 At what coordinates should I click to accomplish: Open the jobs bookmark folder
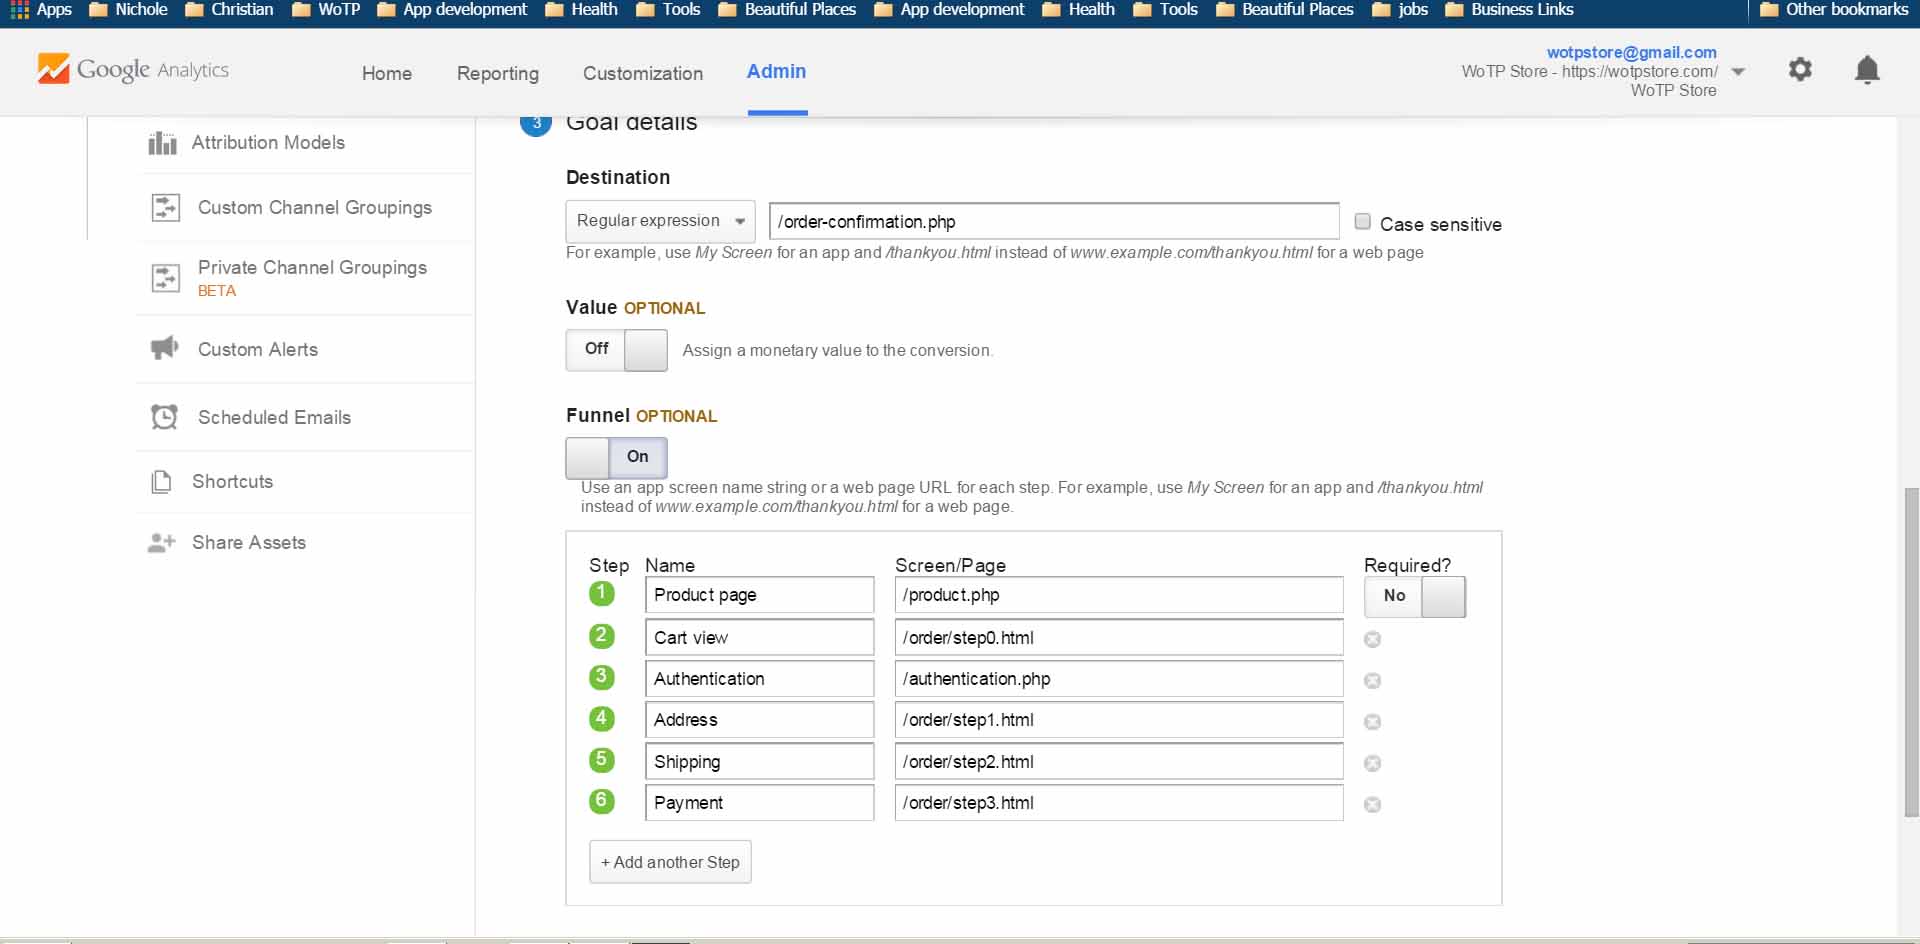pos(1400,9)
